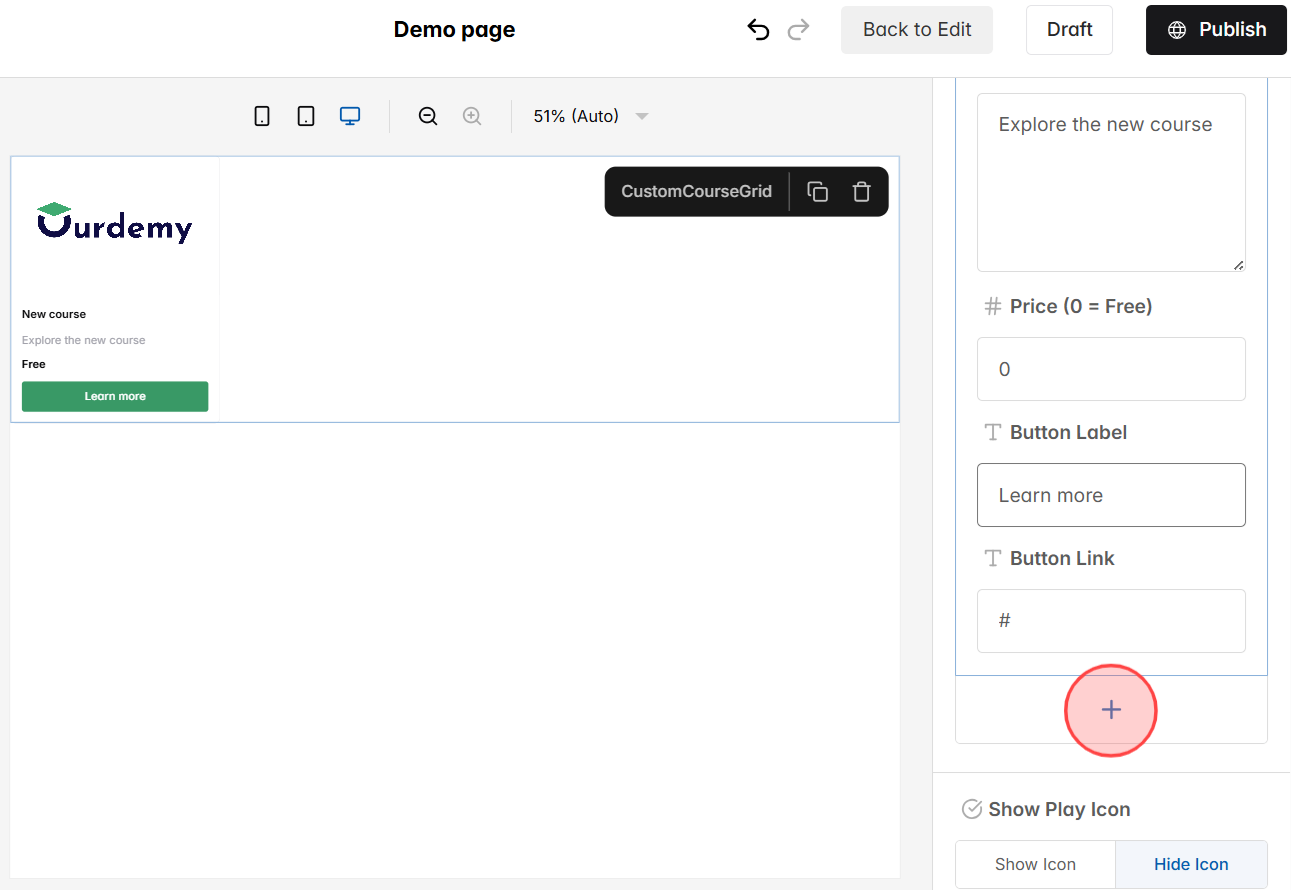Delete the CustomCourseGrid block

861,191
